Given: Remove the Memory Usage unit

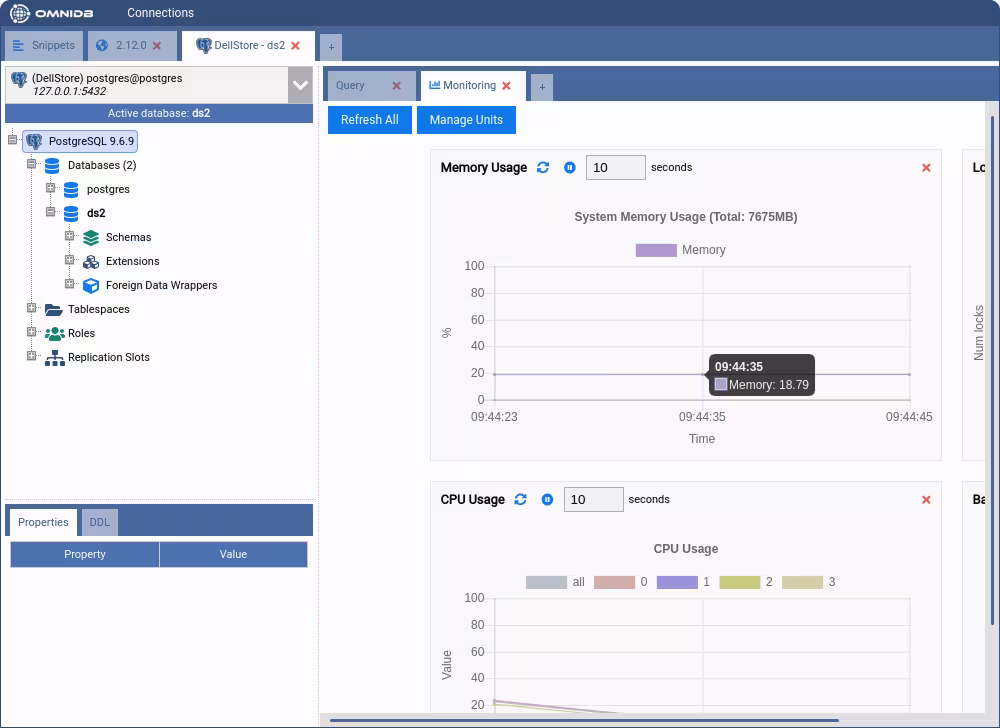Looking at the screenshot, I should pos(927,168).
